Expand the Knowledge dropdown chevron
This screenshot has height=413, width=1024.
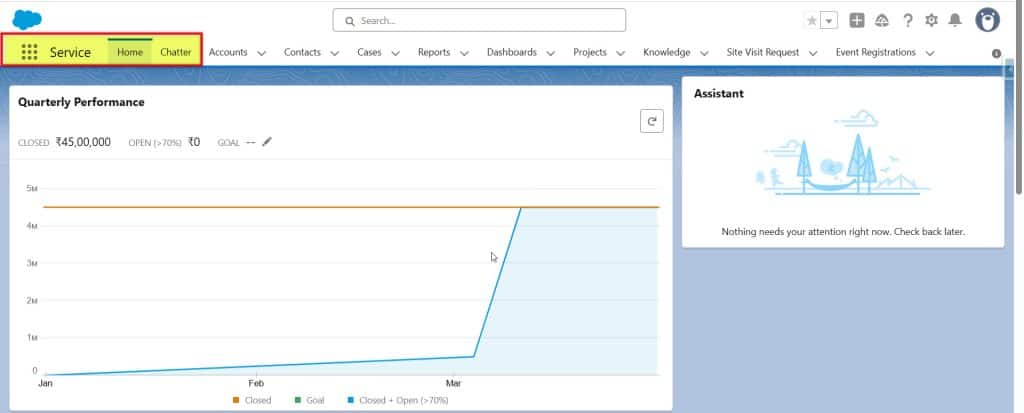(x=704, y=54)
